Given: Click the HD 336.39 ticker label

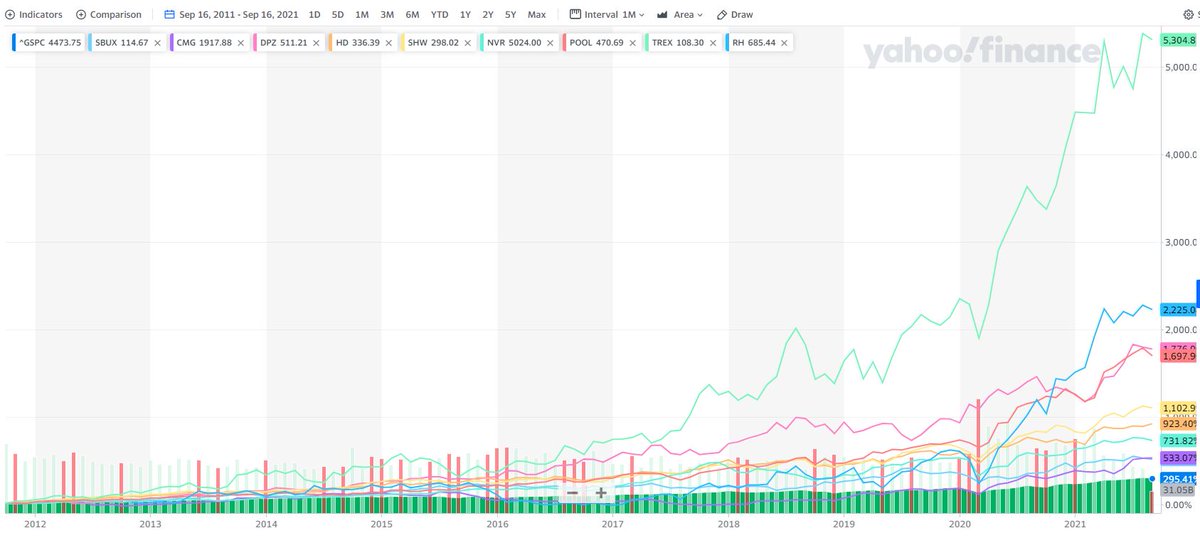Looking at the screenshot, I should 358,43.
